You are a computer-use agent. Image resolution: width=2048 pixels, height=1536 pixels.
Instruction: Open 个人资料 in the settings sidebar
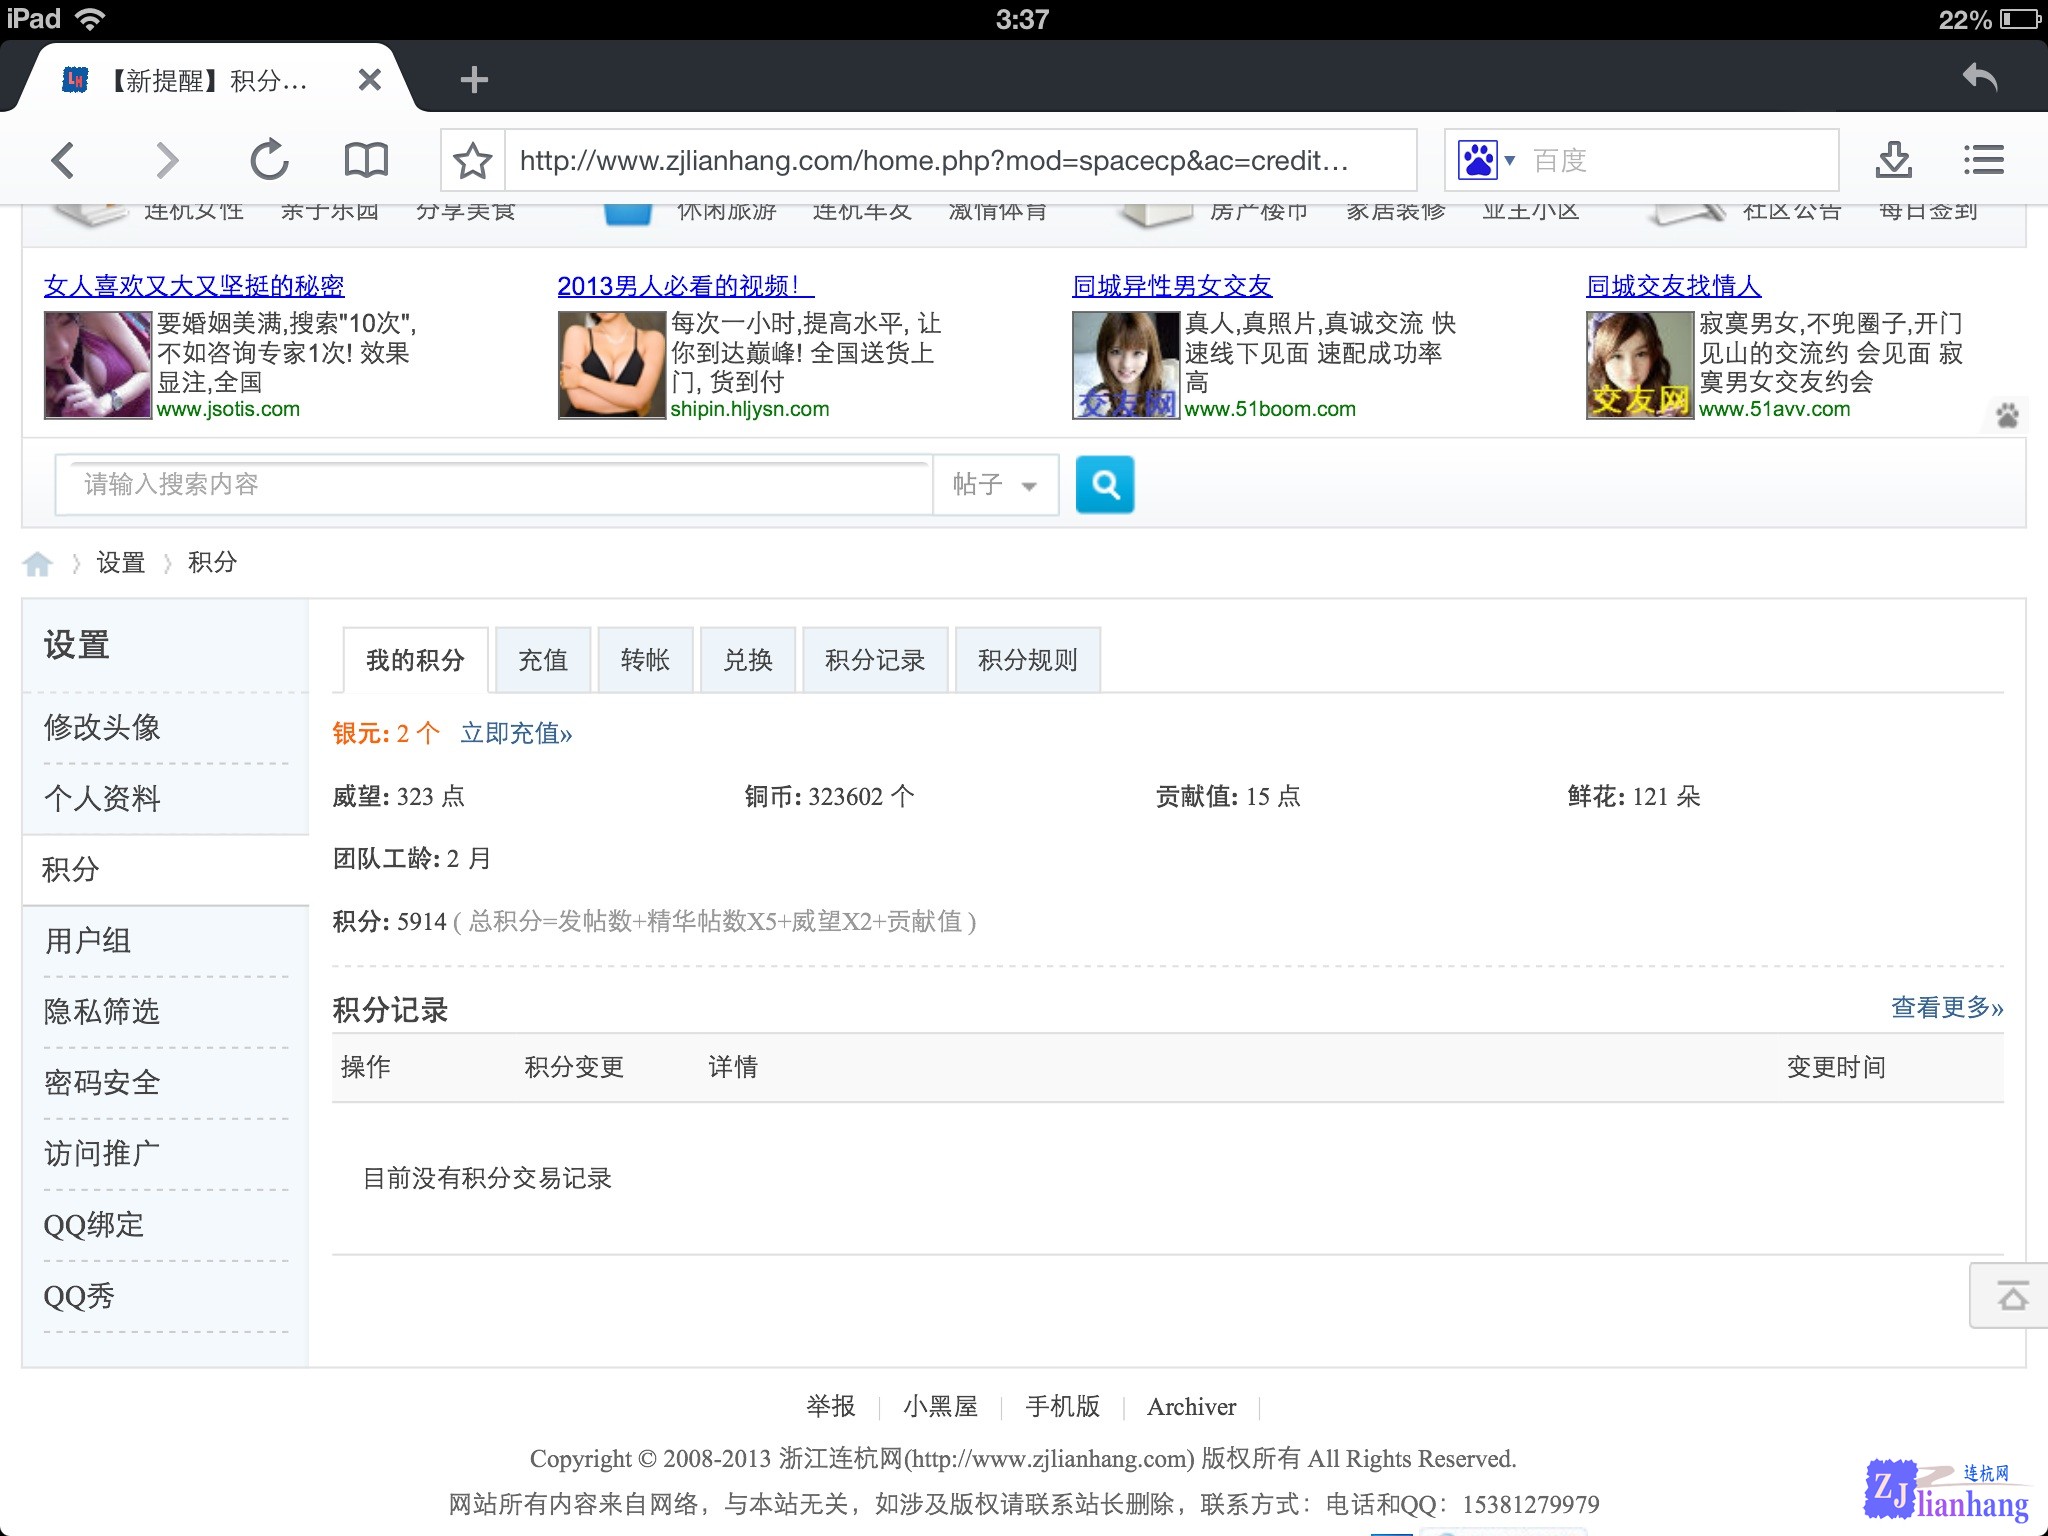102,798
